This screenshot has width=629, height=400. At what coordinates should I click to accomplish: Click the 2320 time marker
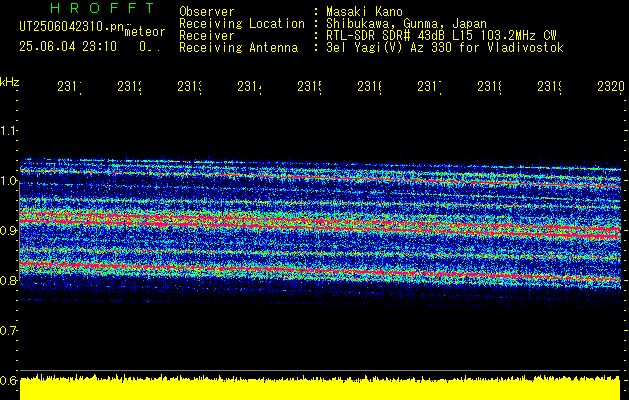pyautogui.click(x=611, y=86)
